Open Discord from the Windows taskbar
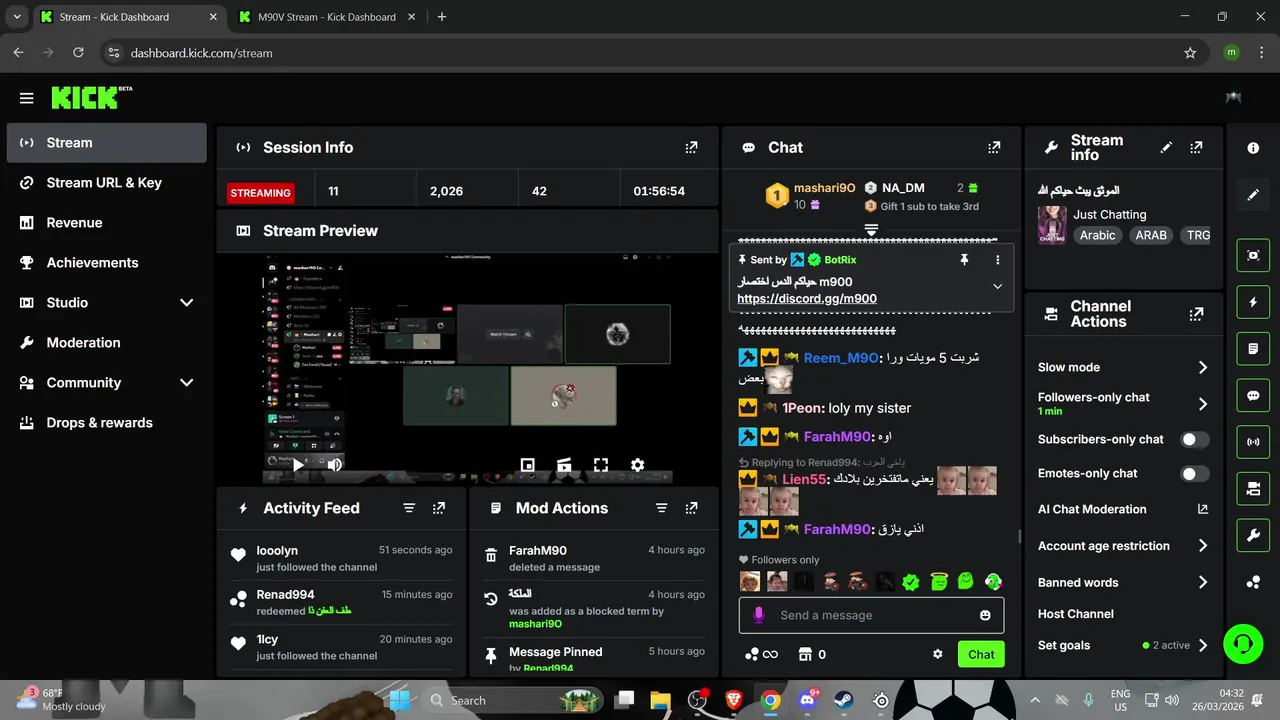Image resolution: width=1280 pixels, height=720 pixels. coord(806,700)
